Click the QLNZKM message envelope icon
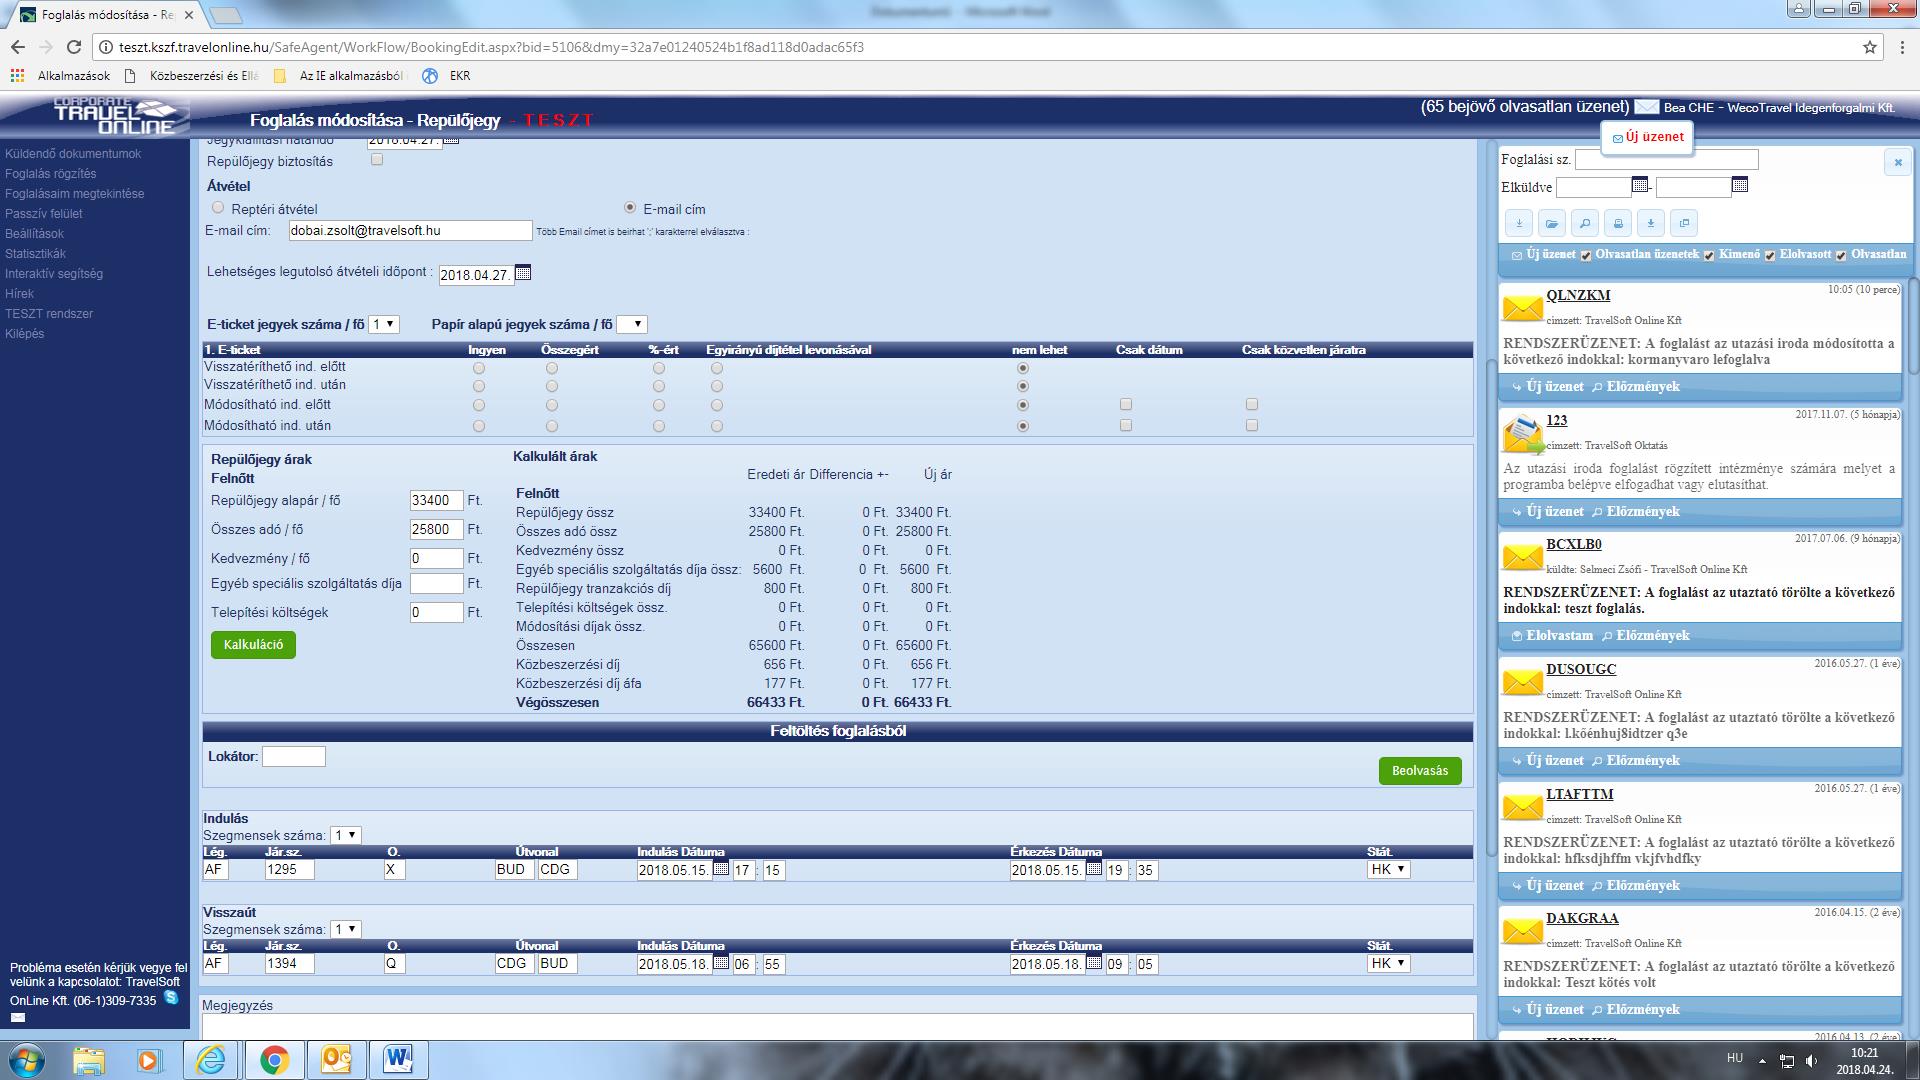 pos(1522,308)
